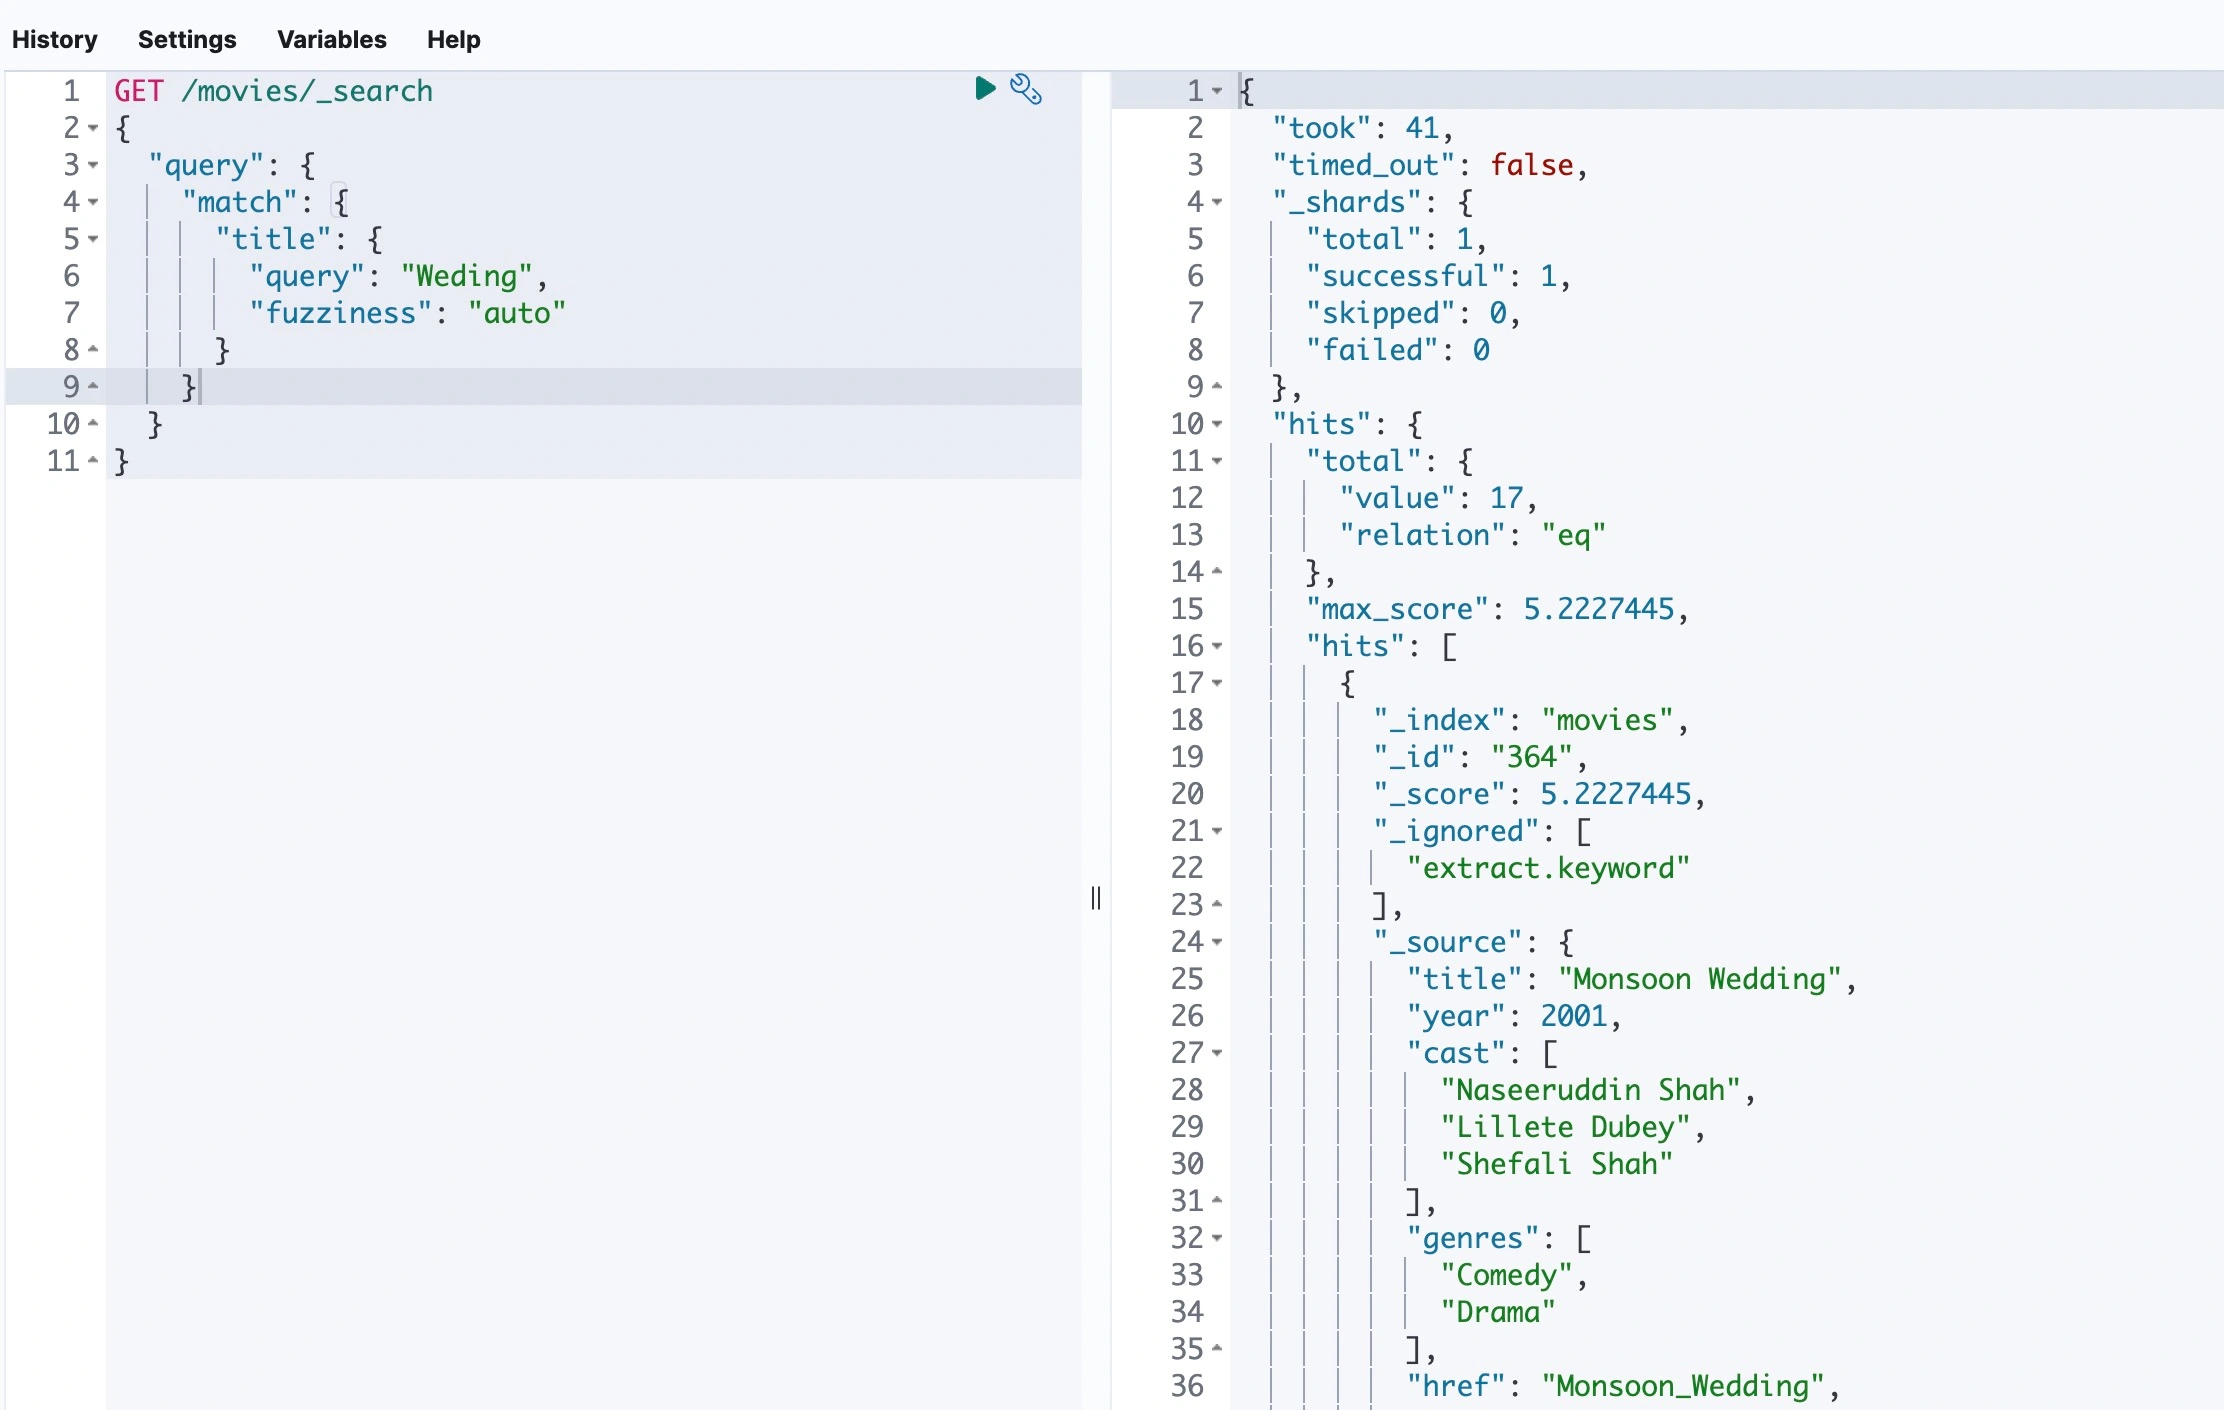Collapse the "cast" array in the response
The height and width of the screenshot is (1410, 2224).
[x=1217, y=1053]
